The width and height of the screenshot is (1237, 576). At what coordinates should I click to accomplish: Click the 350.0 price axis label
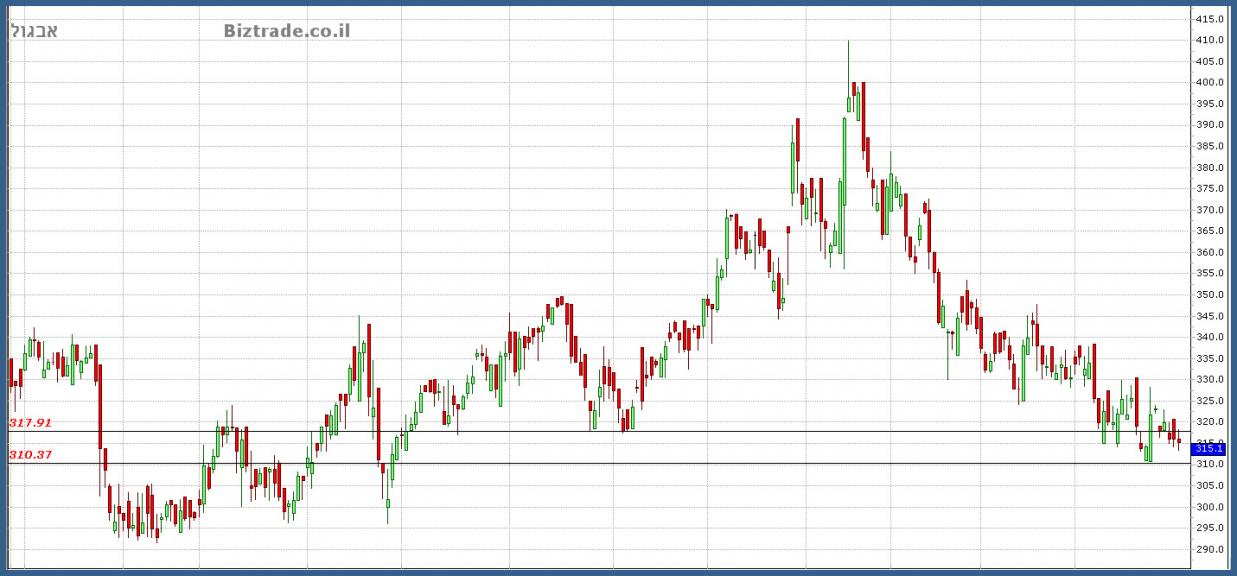click(1210, 295)
